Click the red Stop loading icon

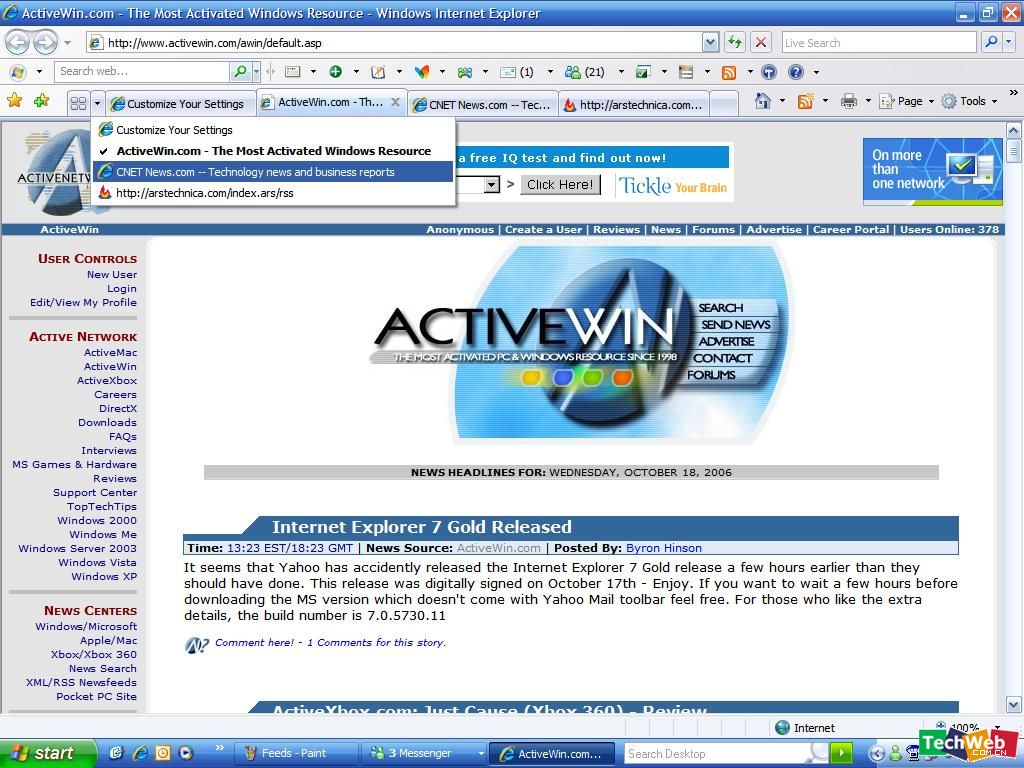pos(760,42)
